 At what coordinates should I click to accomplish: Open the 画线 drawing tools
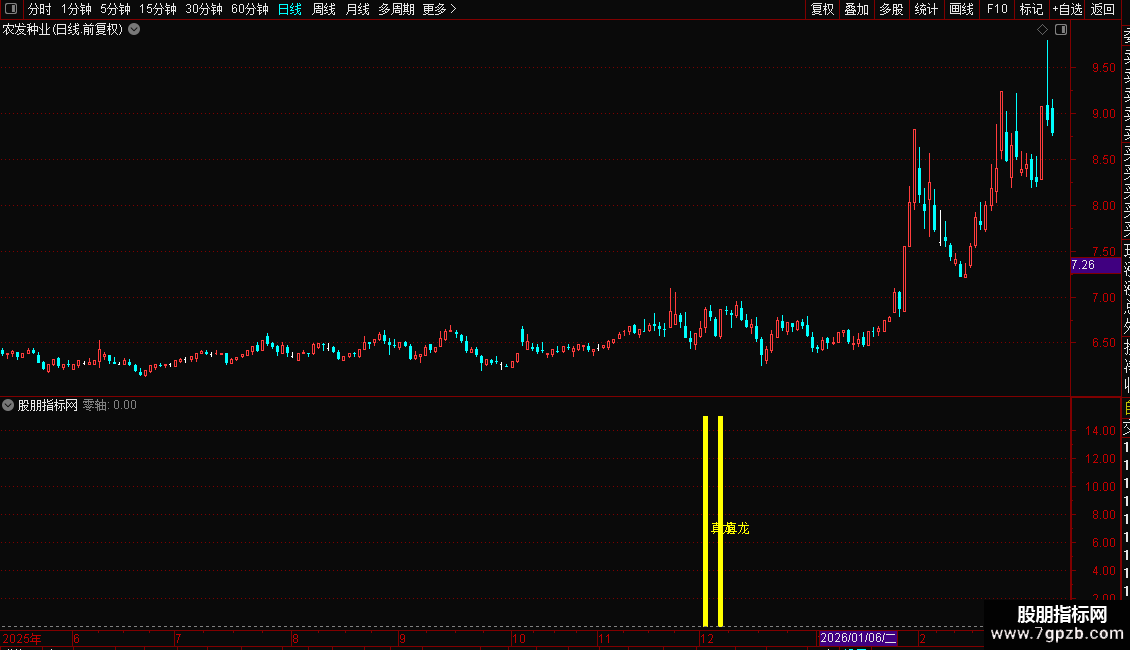click(x=961, y=9)
